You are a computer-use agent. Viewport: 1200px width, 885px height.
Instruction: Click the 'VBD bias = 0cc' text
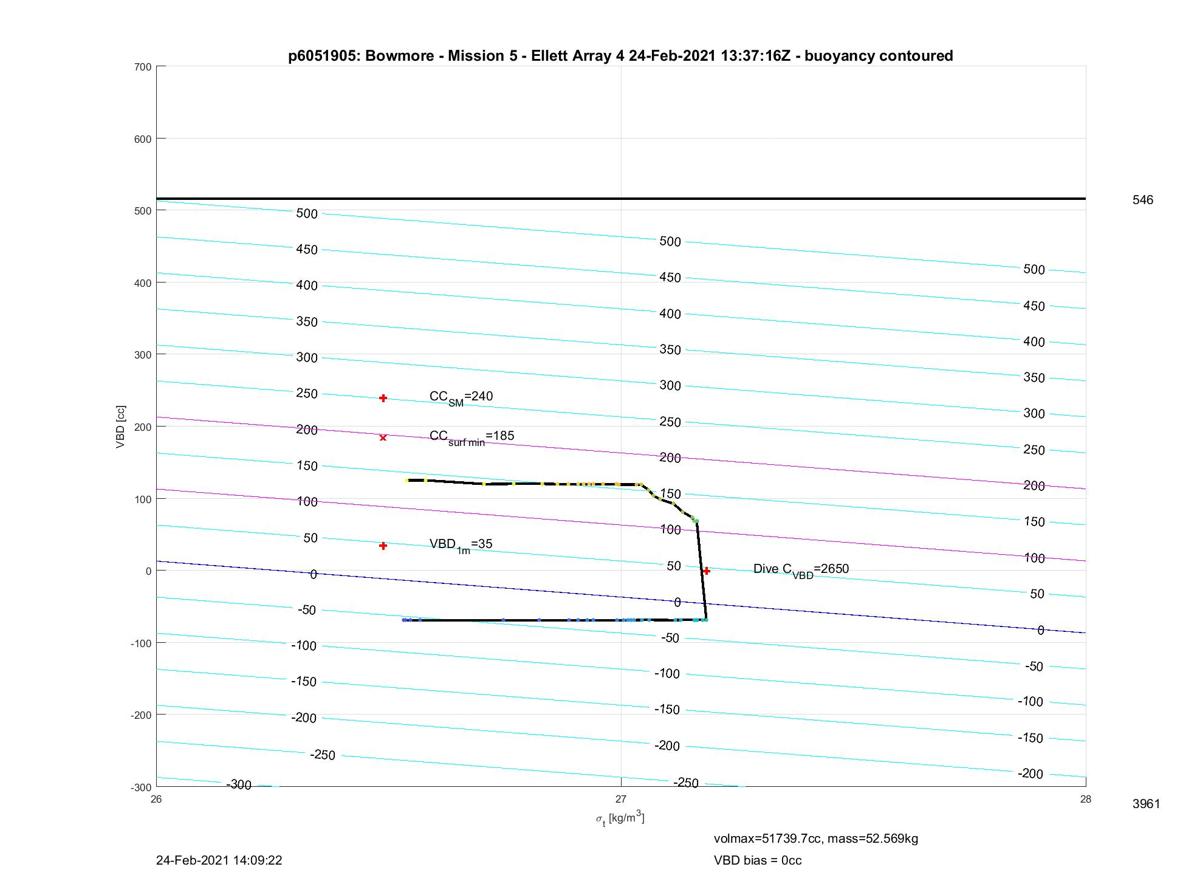click(757, 860)
